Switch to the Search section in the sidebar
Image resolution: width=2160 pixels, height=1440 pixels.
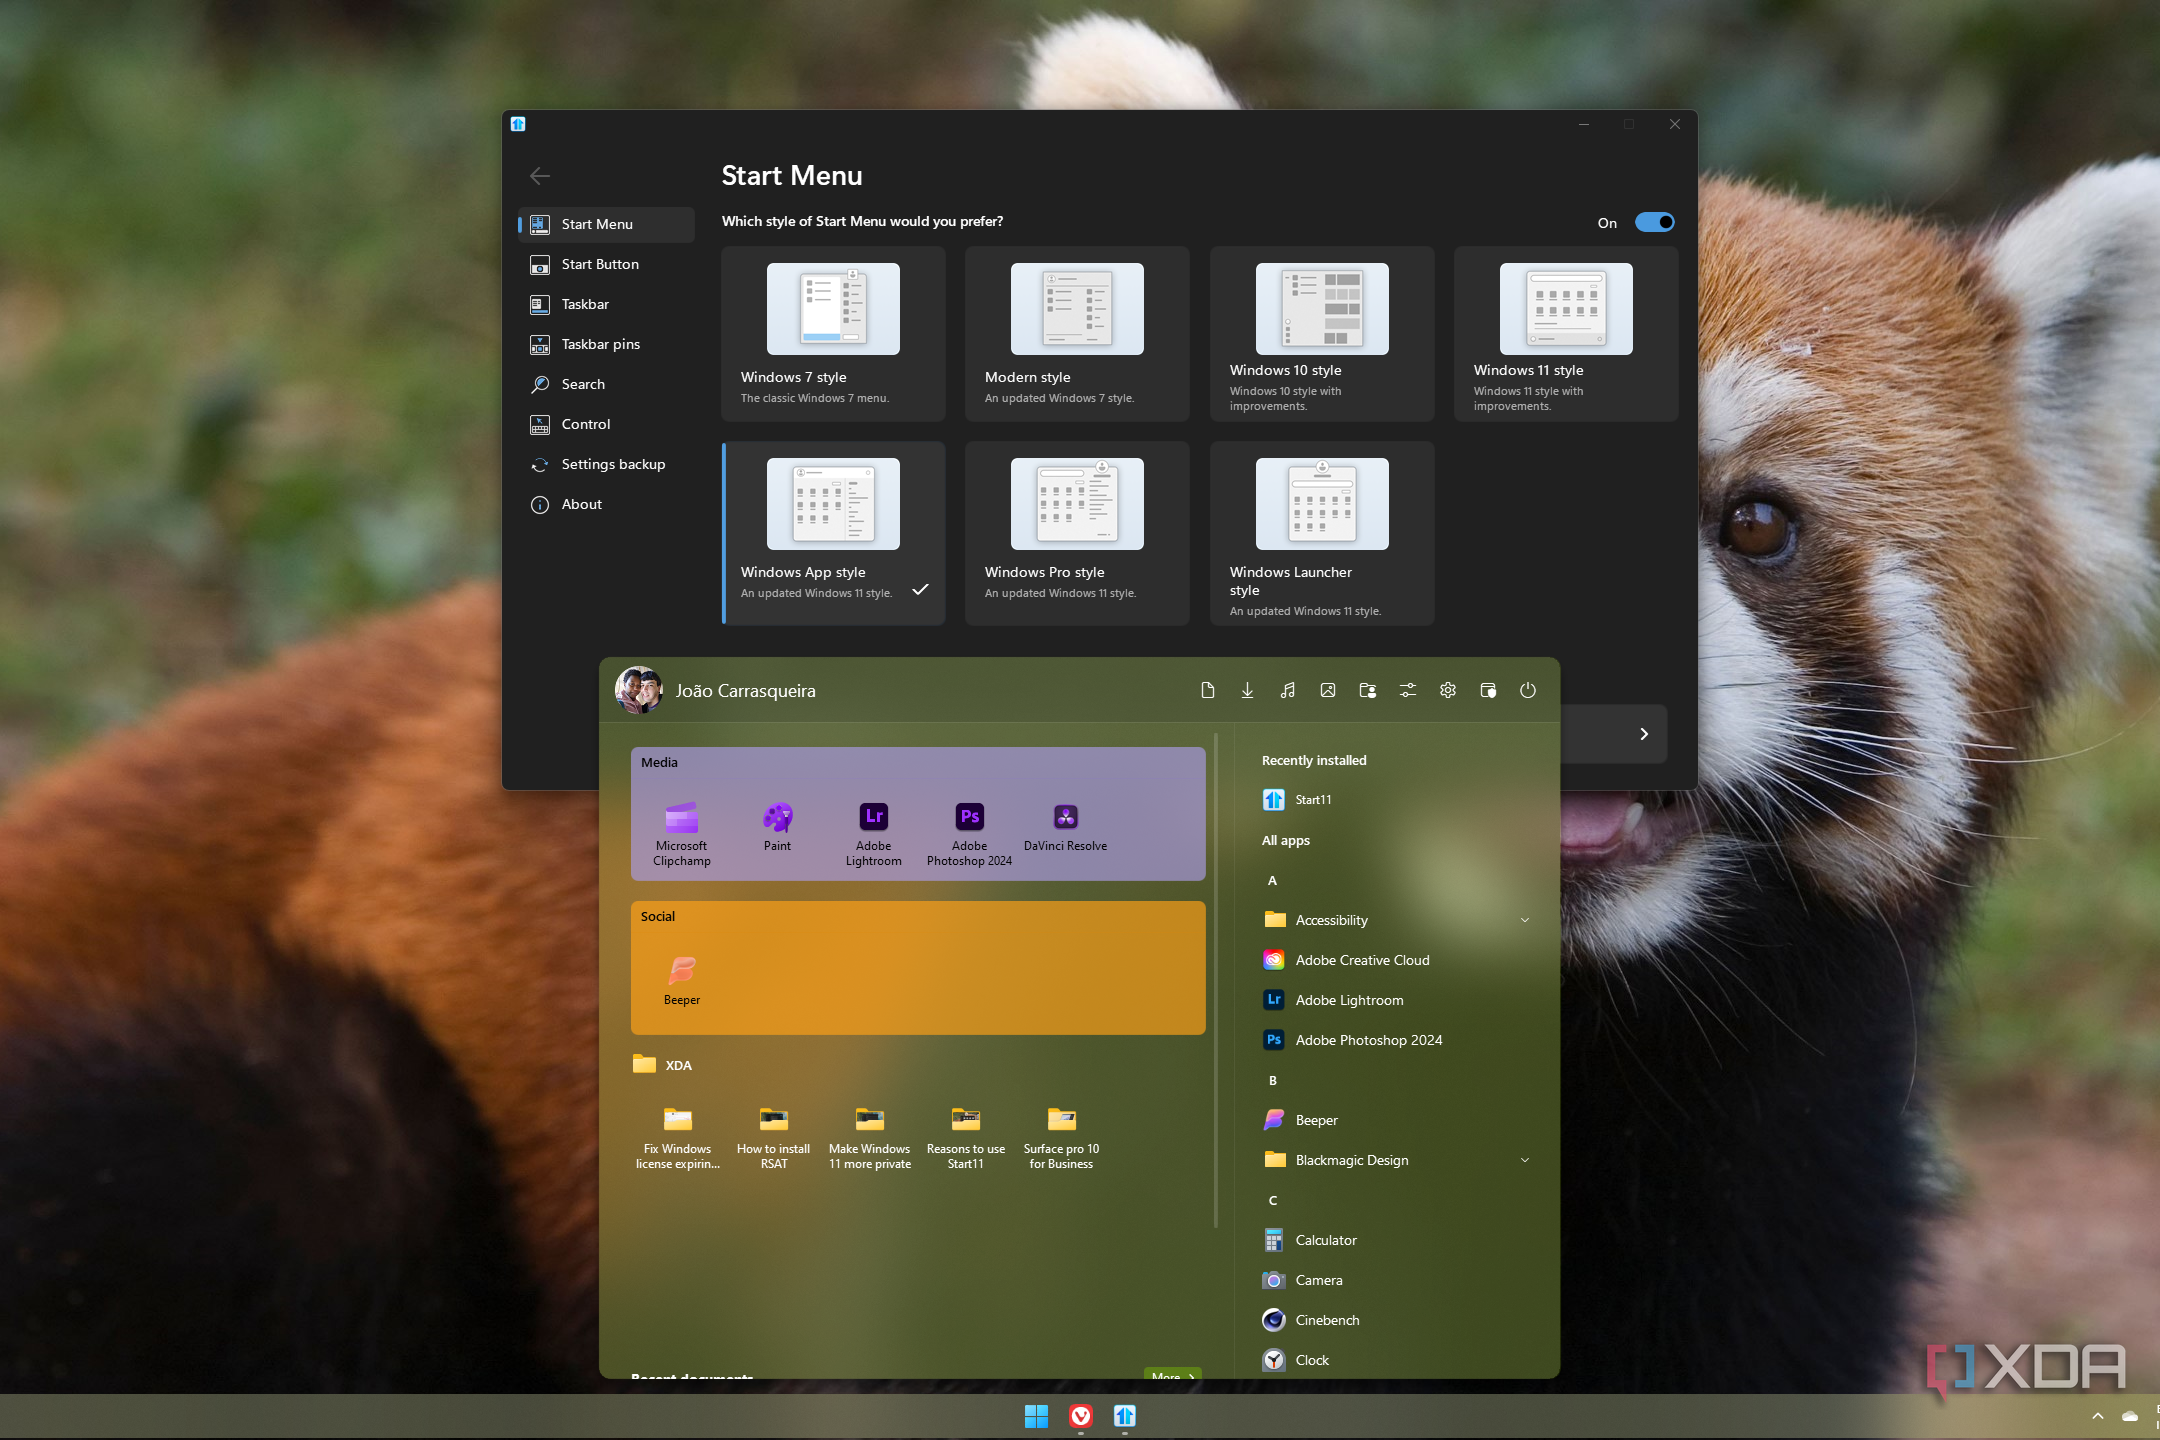583,384
